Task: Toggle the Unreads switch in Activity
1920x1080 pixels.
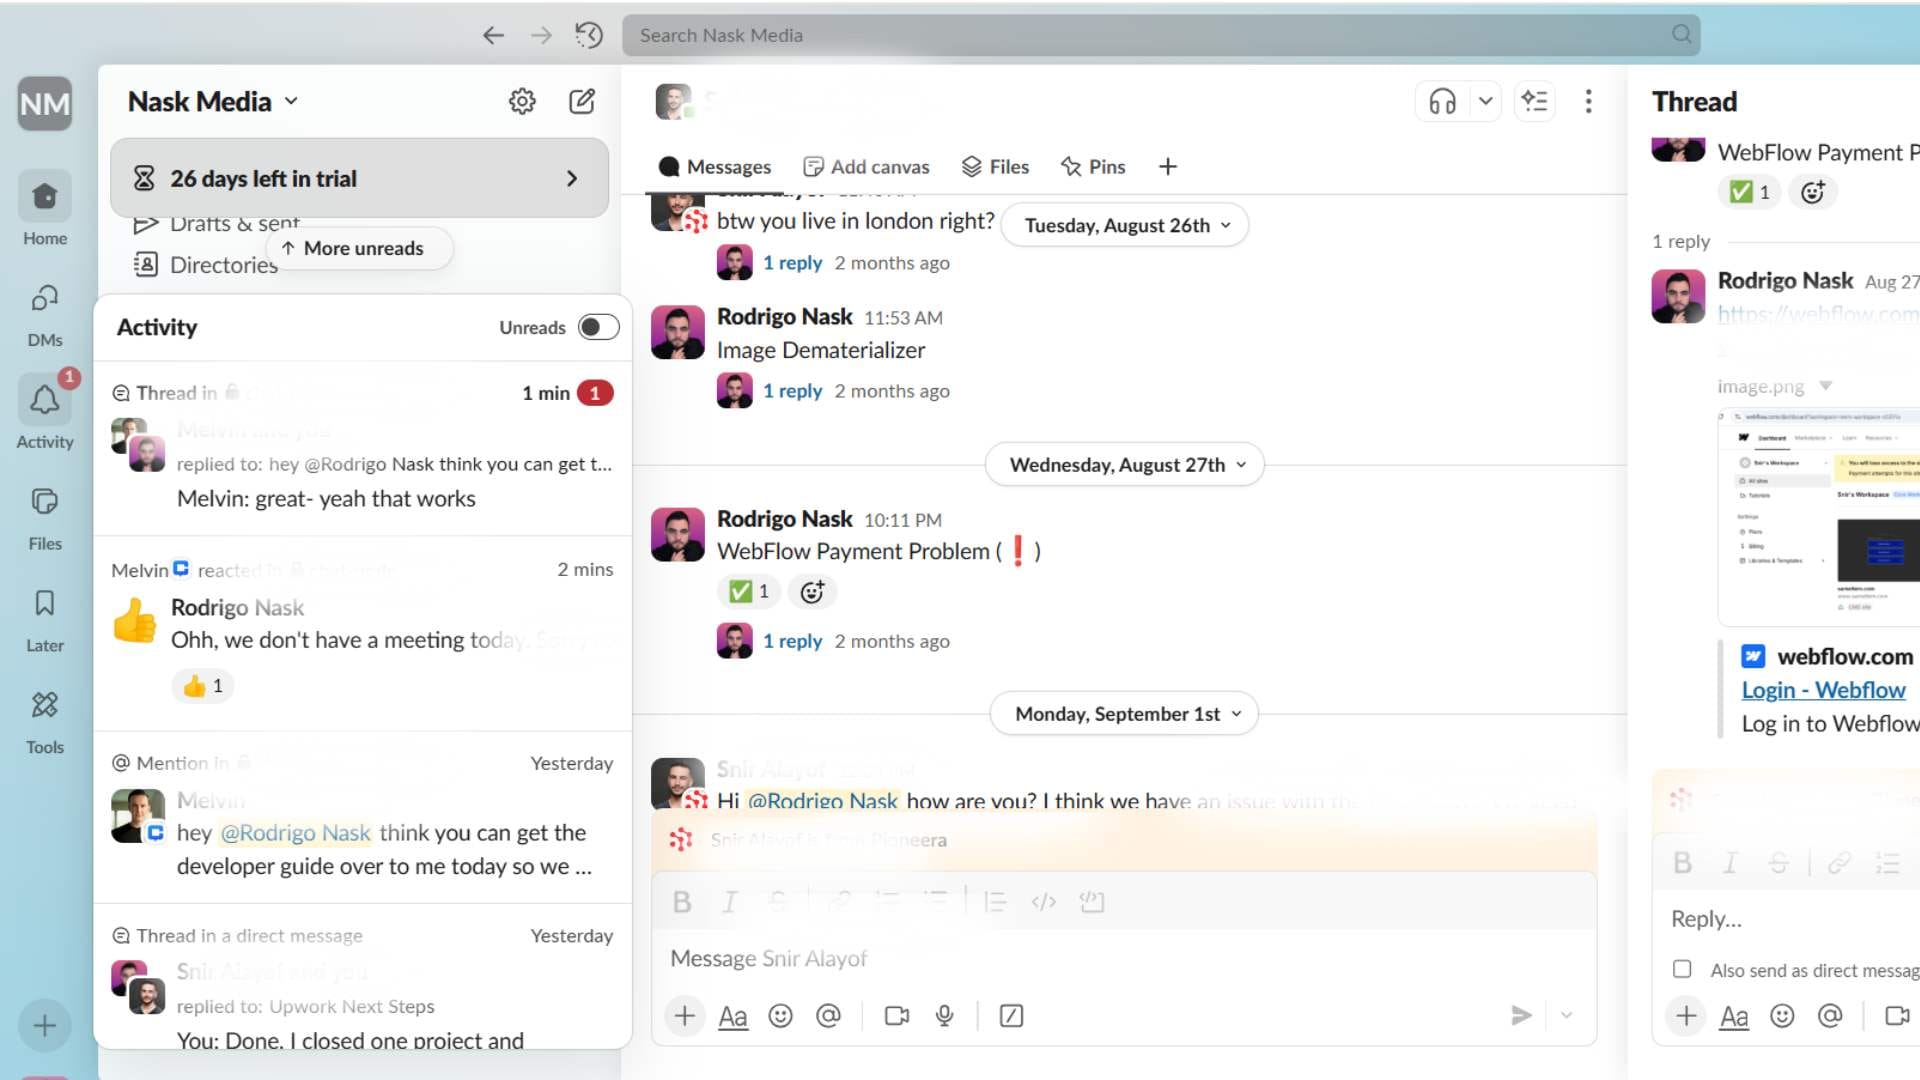Action: point(597,327)
